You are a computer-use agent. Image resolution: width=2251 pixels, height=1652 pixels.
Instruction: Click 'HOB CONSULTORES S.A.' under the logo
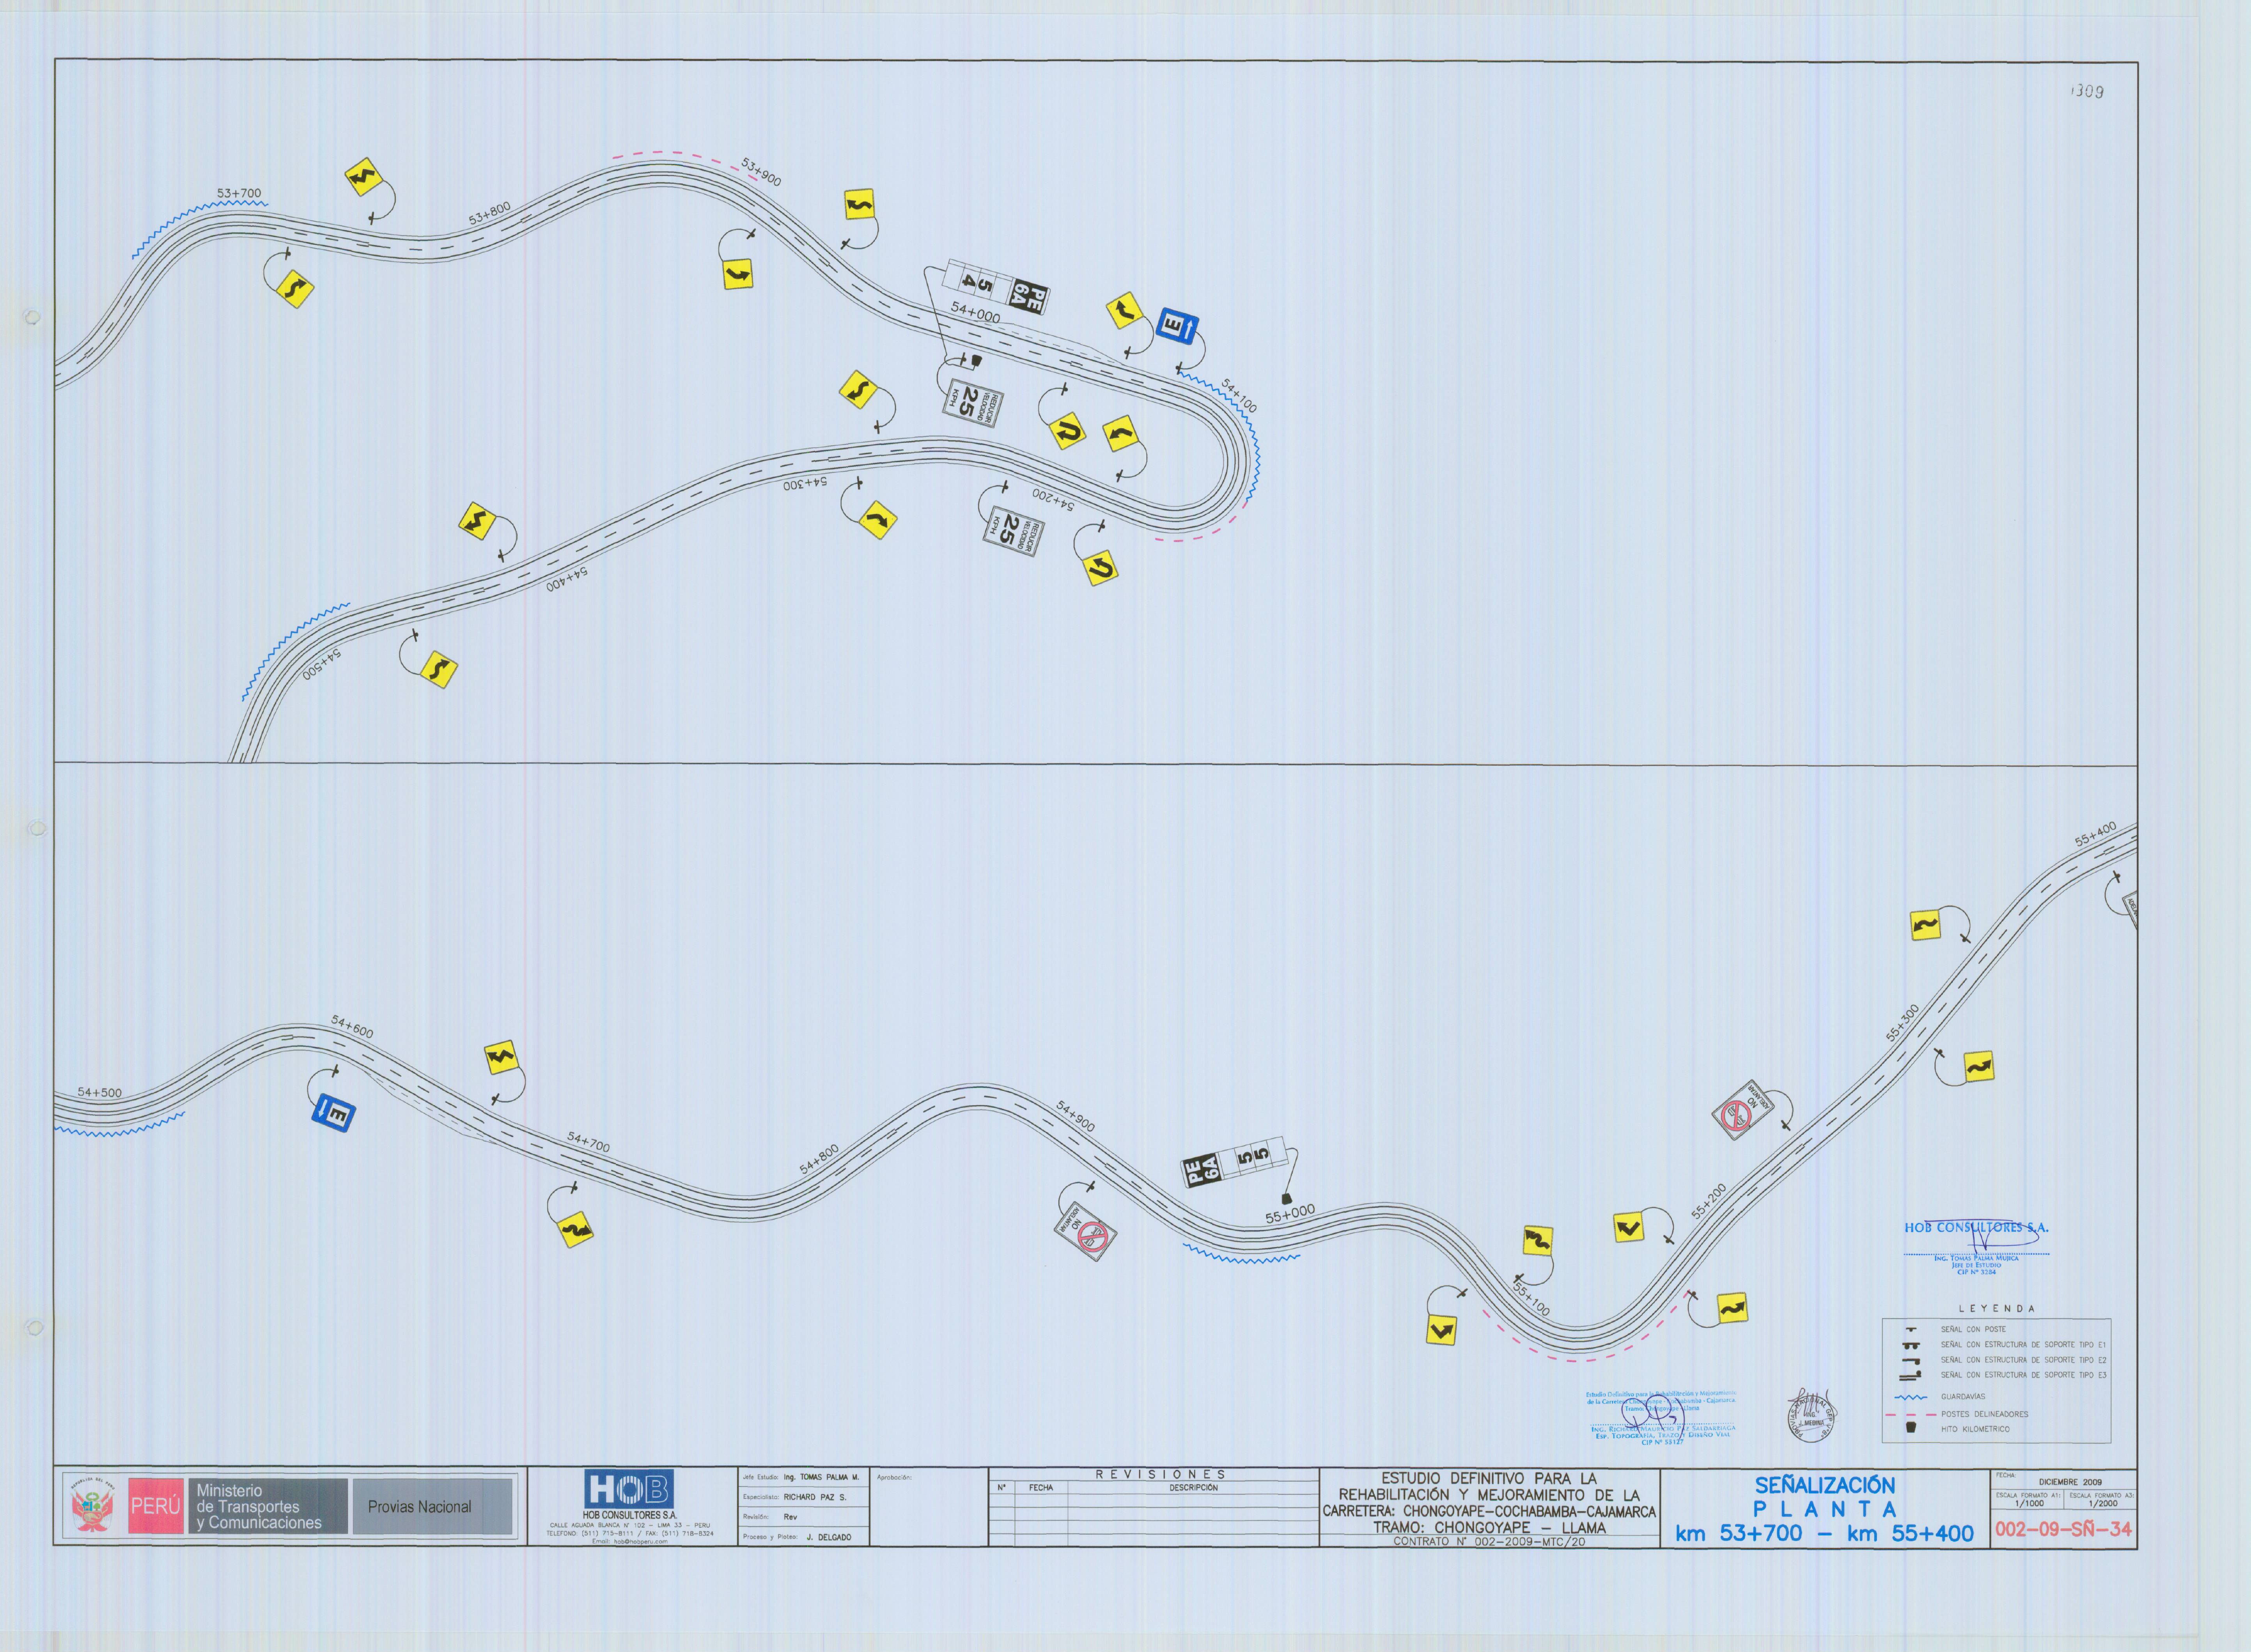click(x=630, y=1516)
